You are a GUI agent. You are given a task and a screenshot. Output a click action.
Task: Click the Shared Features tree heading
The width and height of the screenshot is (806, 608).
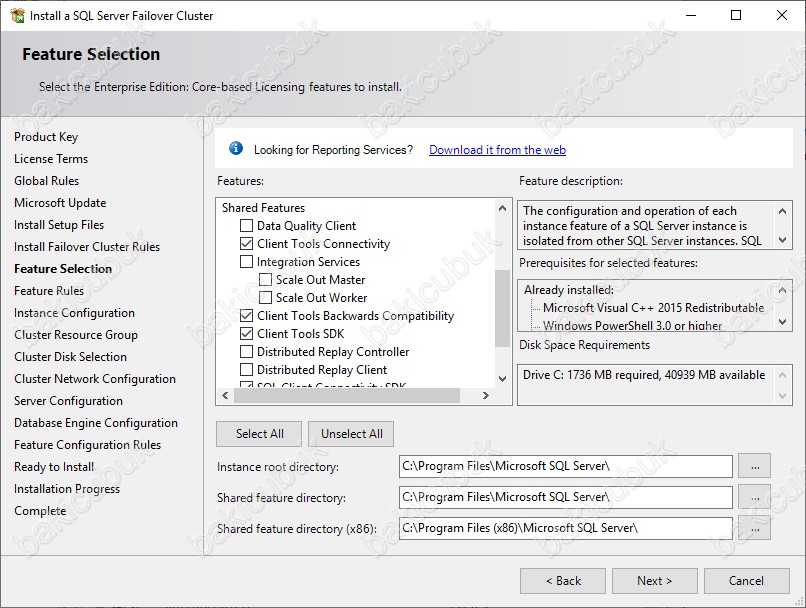[x=263, y=208]
